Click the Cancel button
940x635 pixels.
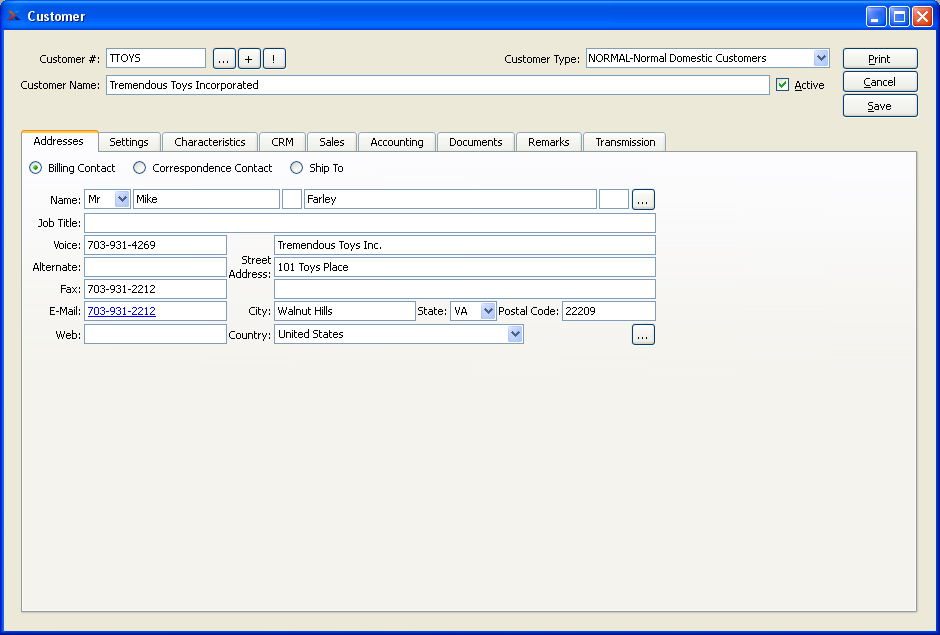(x=880, y=82)
